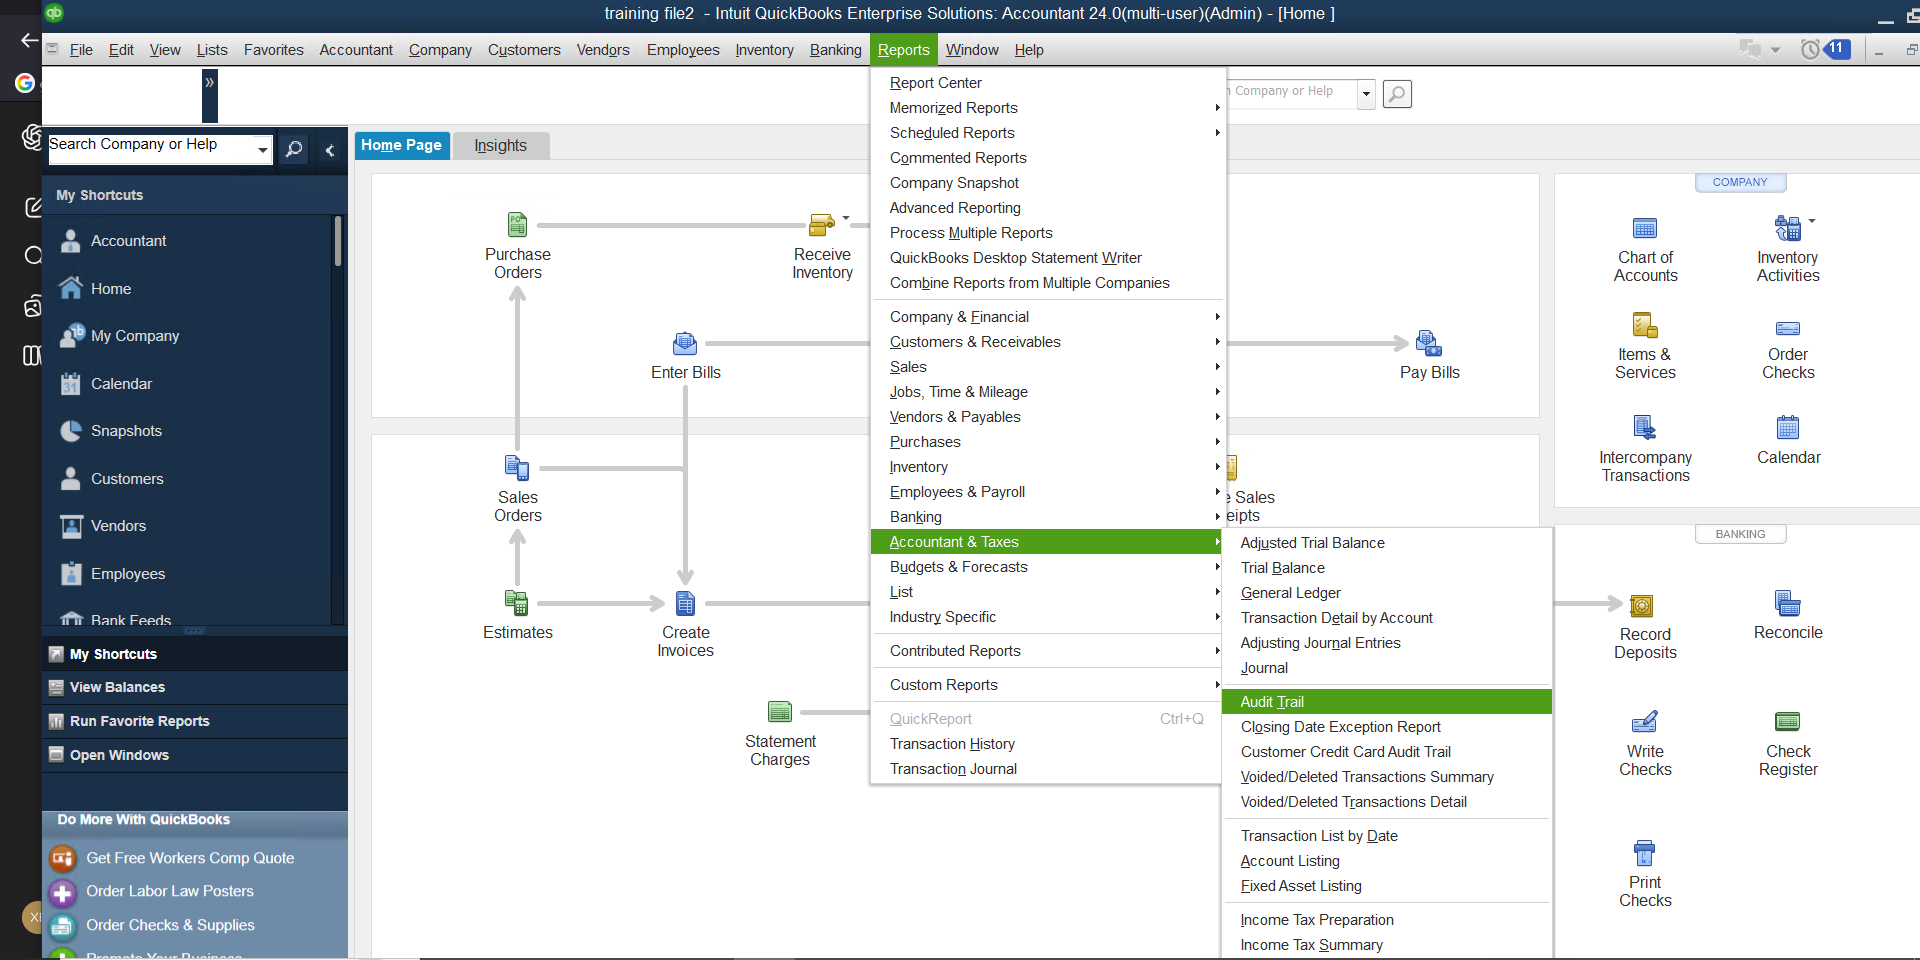Open the Write Checks icon
This screenshot has width=1920, height=960.
tap(1645, 722)
